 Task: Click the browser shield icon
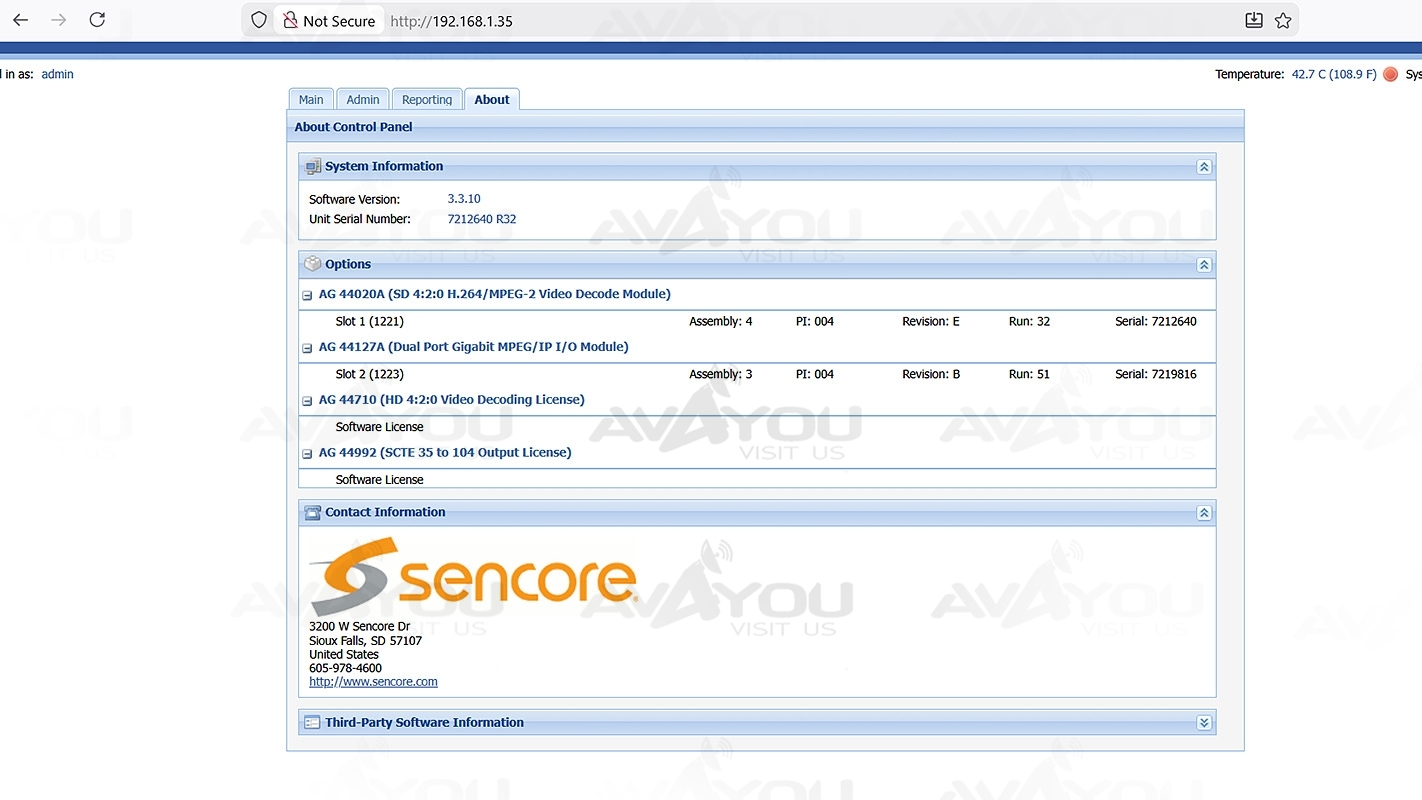[x=259, y=20]
